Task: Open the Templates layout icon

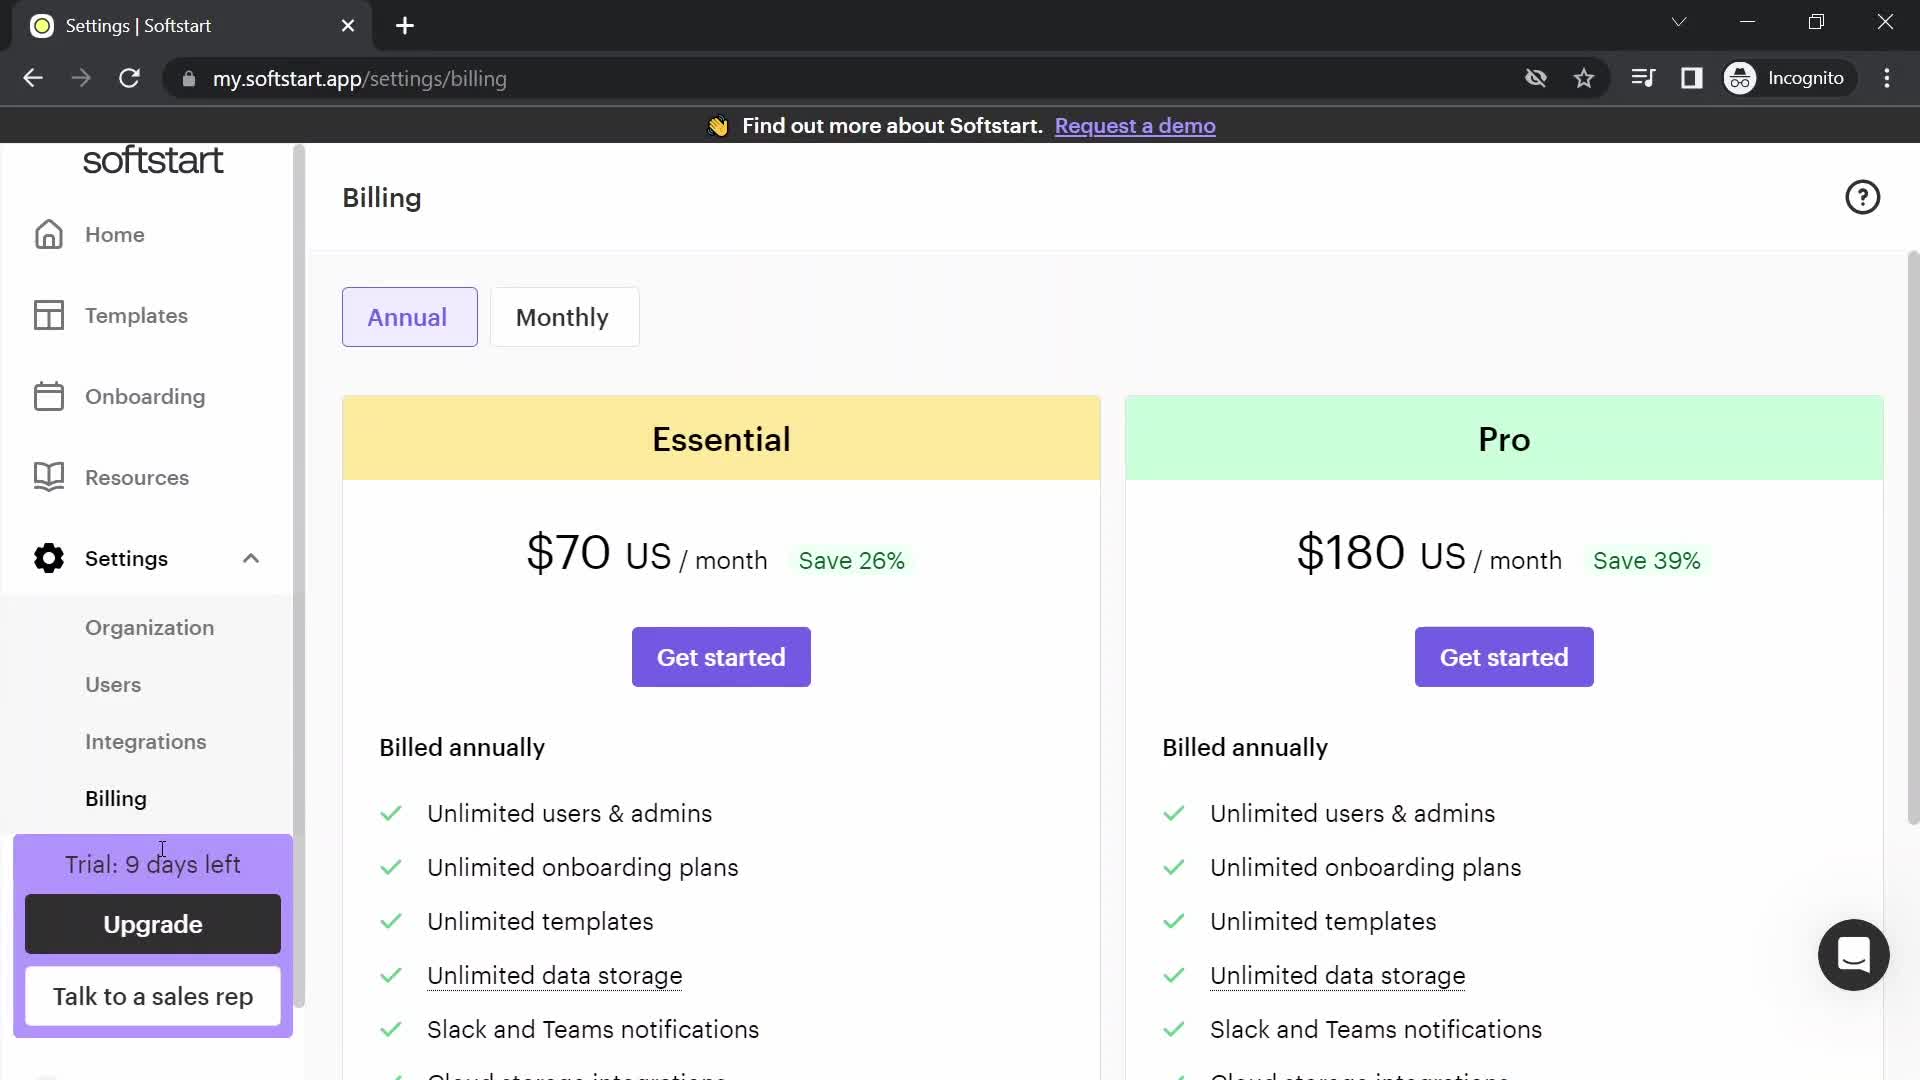Action: [x=48, y=315]
